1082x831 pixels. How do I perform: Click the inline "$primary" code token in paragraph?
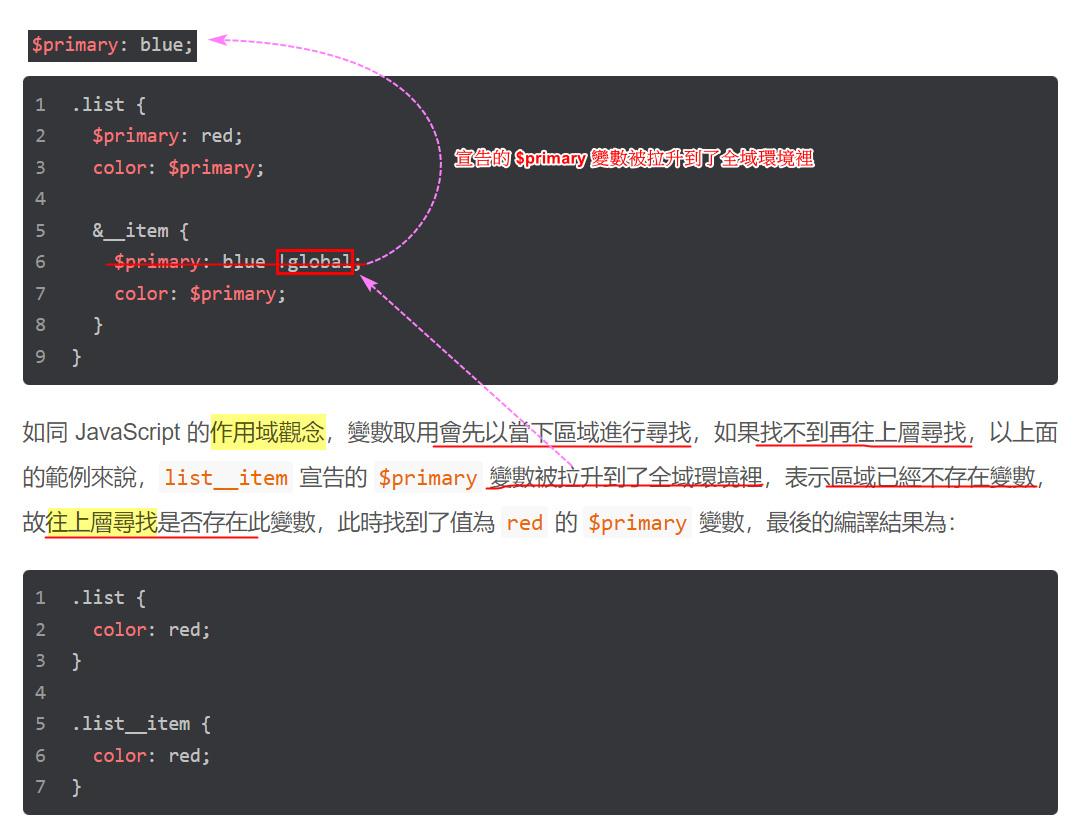coord(428,478)
